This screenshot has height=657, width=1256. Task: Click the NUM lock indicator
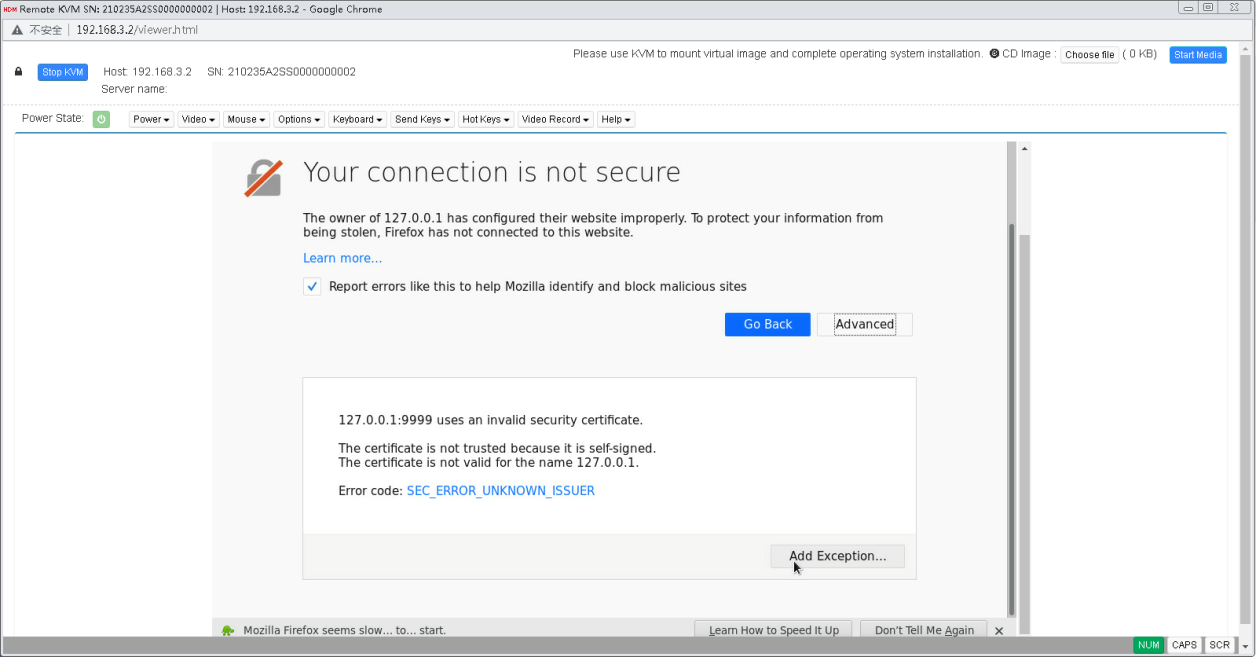(x=1149, y=645)
